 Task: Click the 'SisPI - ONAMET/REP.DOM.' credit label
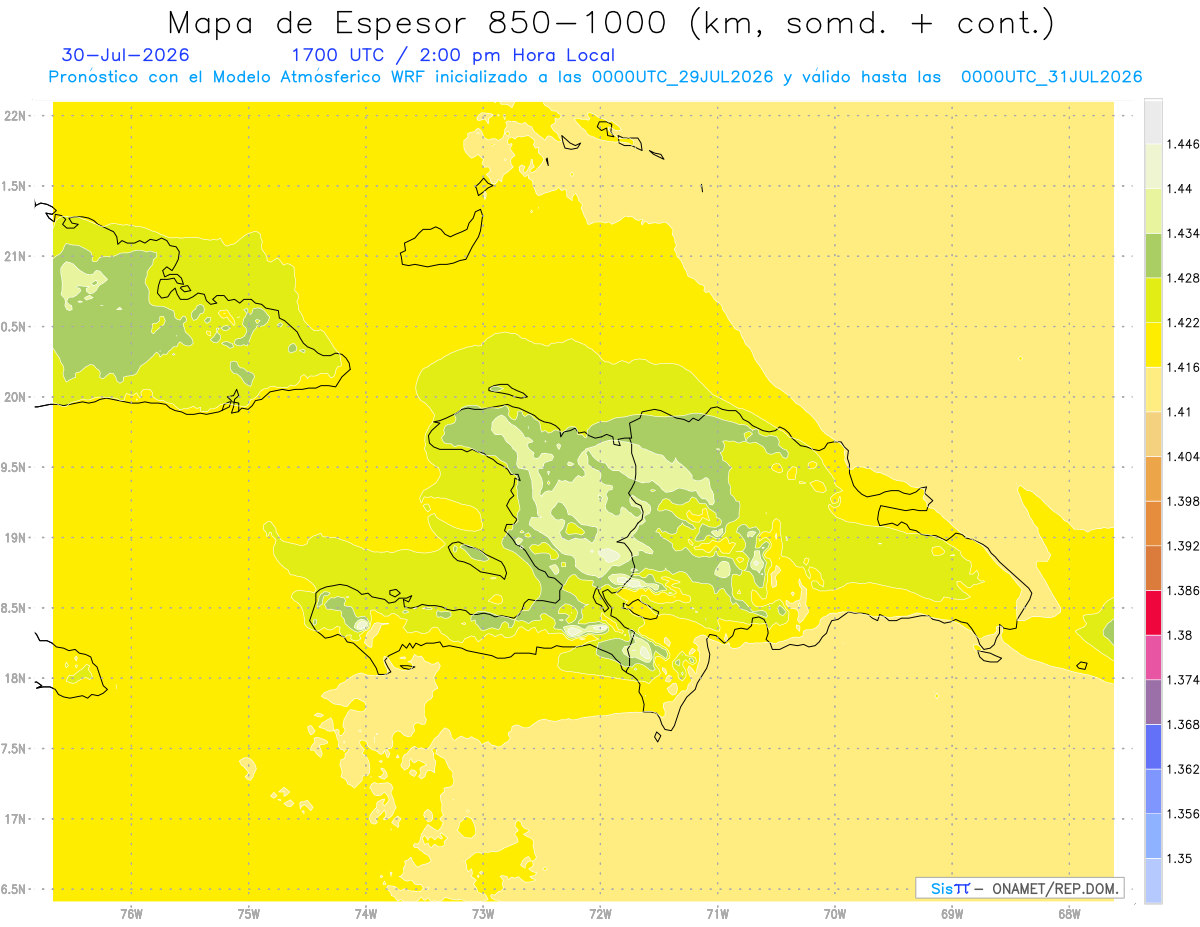click(x=1019, y=888)
